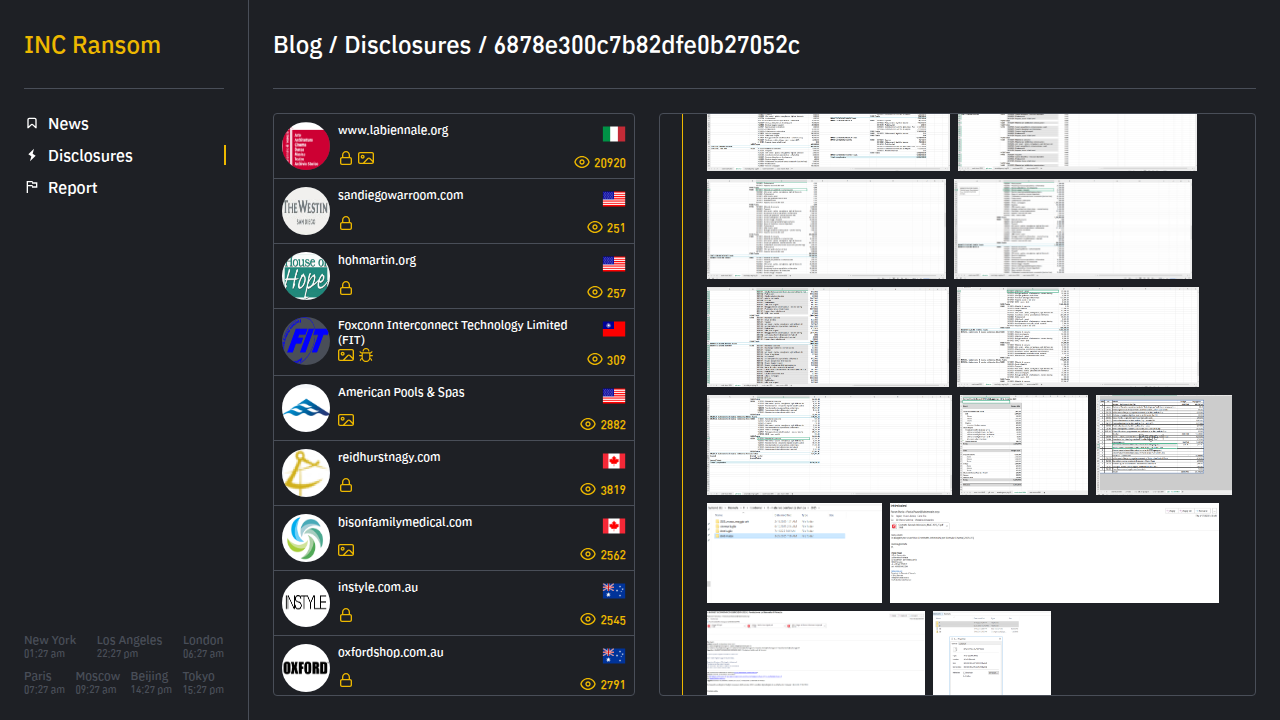Select Report in the sidebar menu
Viewport: 1280px width, 720px height.
[73, 188]
